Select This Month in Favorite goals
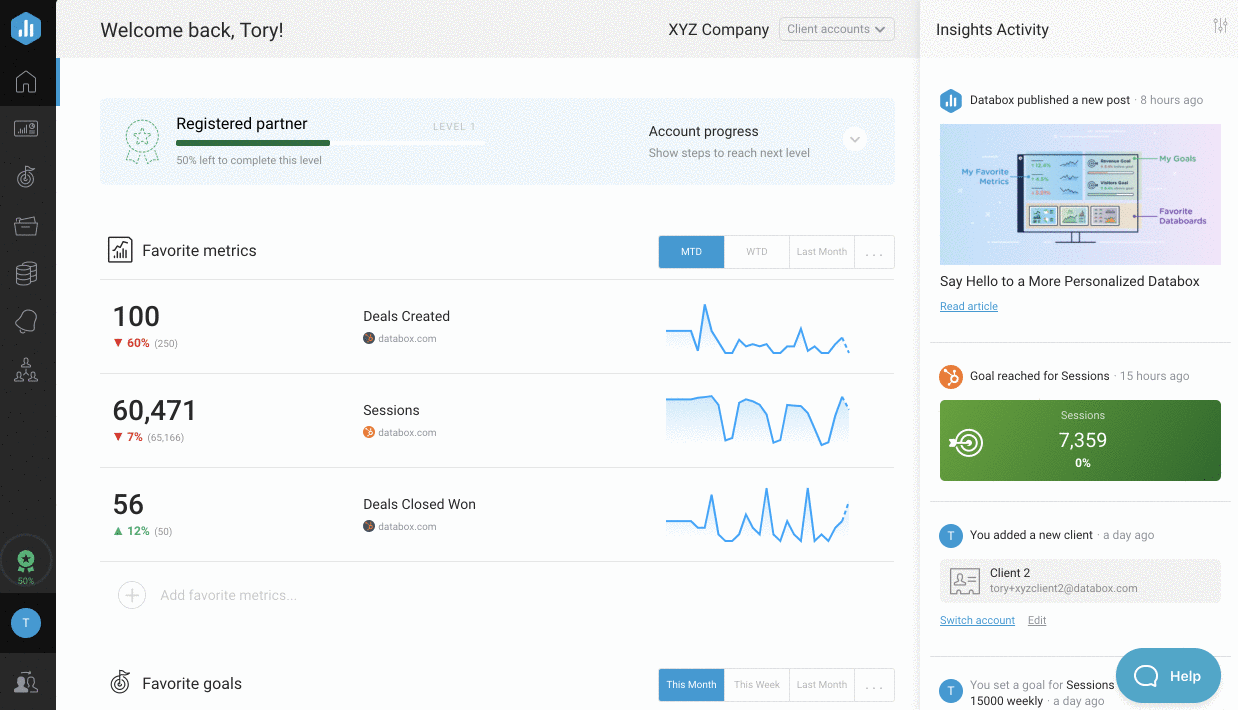Screen dimensions: 1238x710 pyautogui.click(x=691, y=685)
